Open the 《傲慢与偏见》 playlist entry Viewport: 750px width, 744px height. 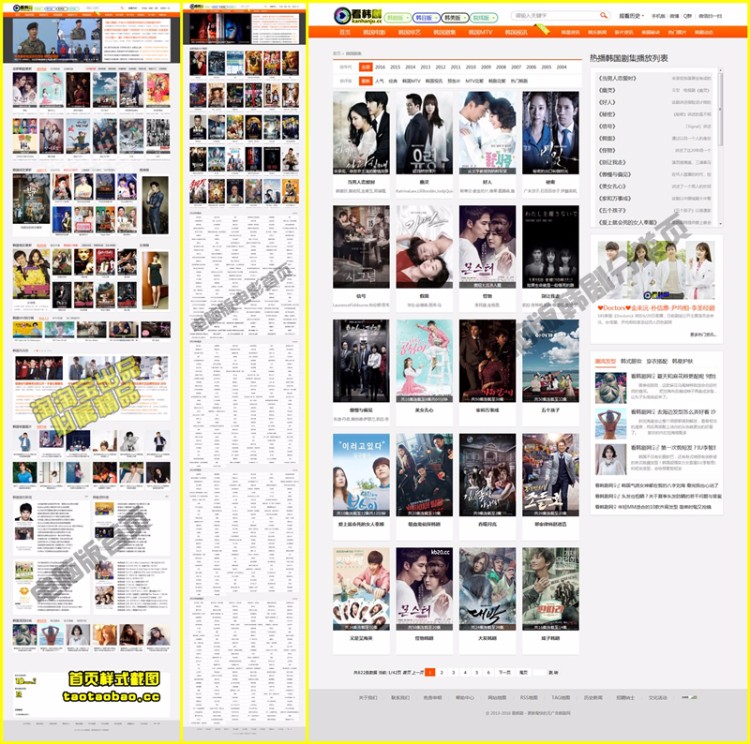tap(616, 174)
